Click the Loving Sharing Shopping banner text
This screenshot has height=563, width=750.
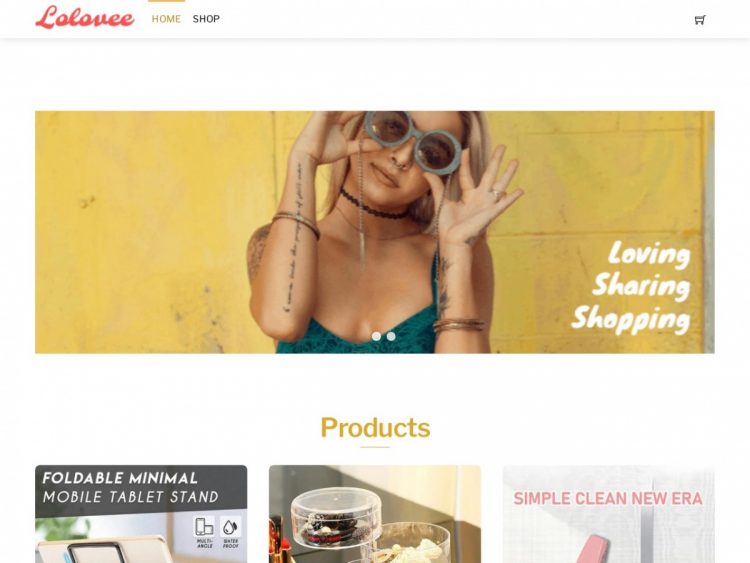(631, 287)
